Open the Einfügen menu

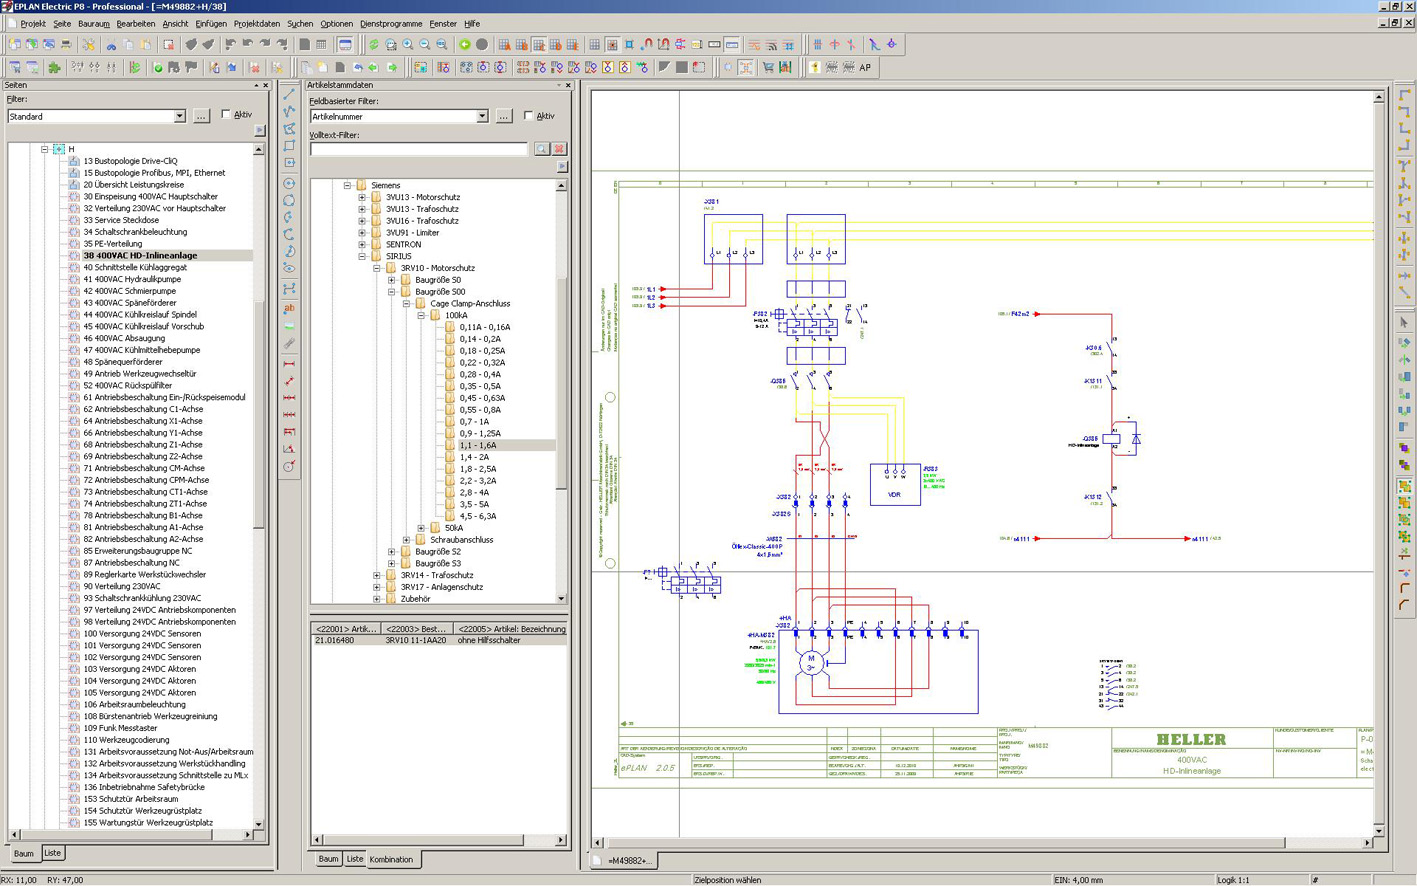point(211,23)
